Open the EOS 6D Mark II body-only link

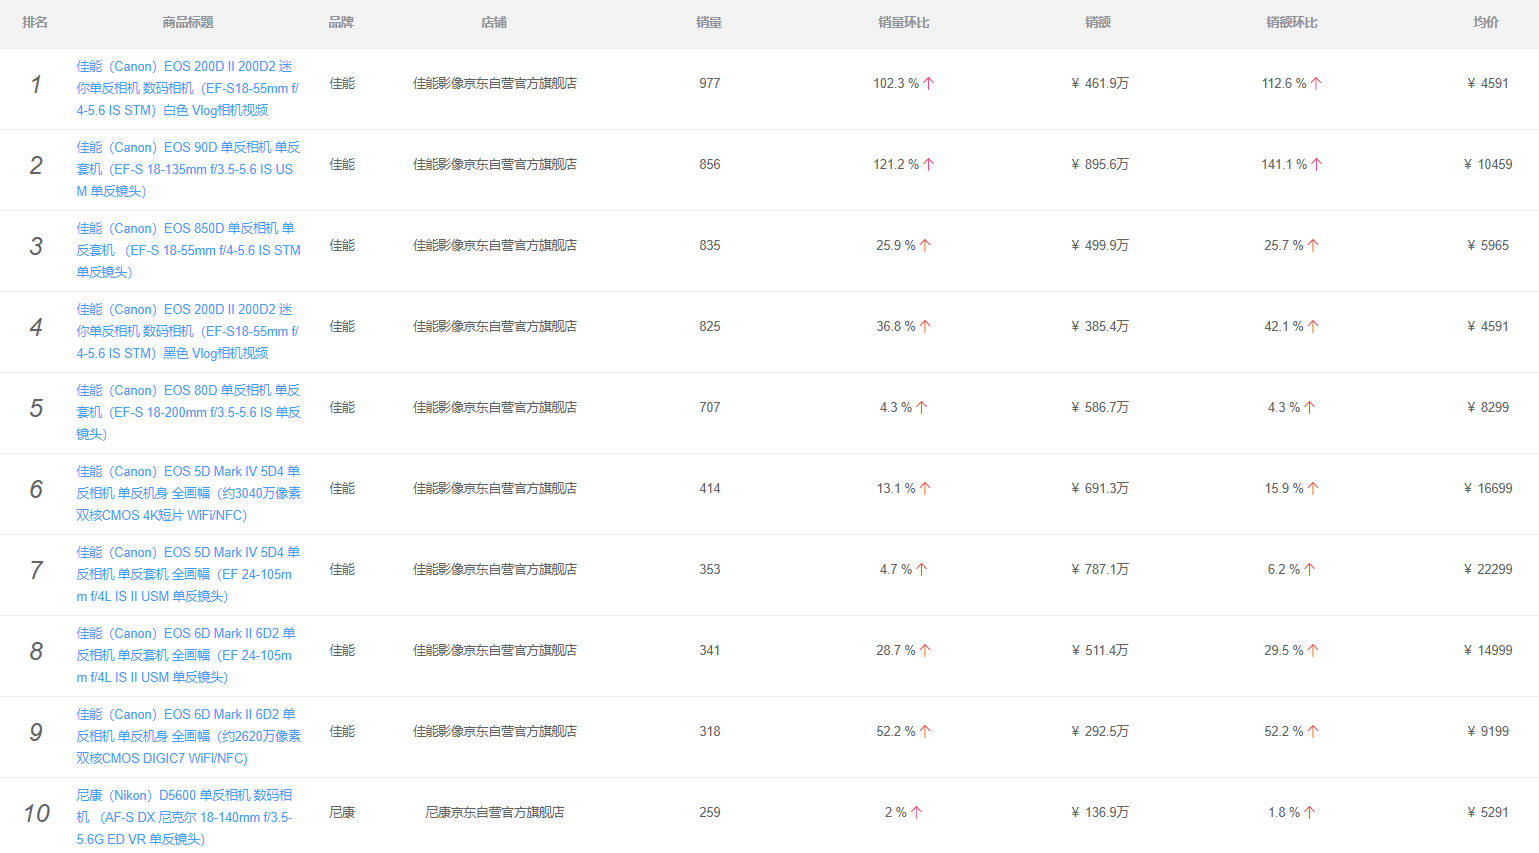188,736
